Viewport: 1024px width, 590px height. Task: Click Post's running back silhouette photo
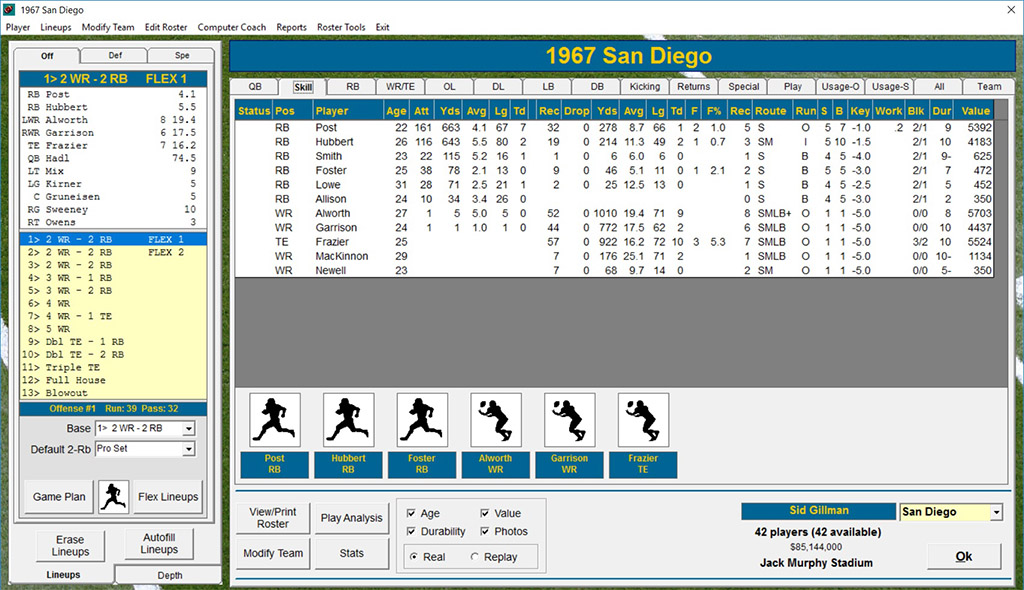(x=274, y=419)
